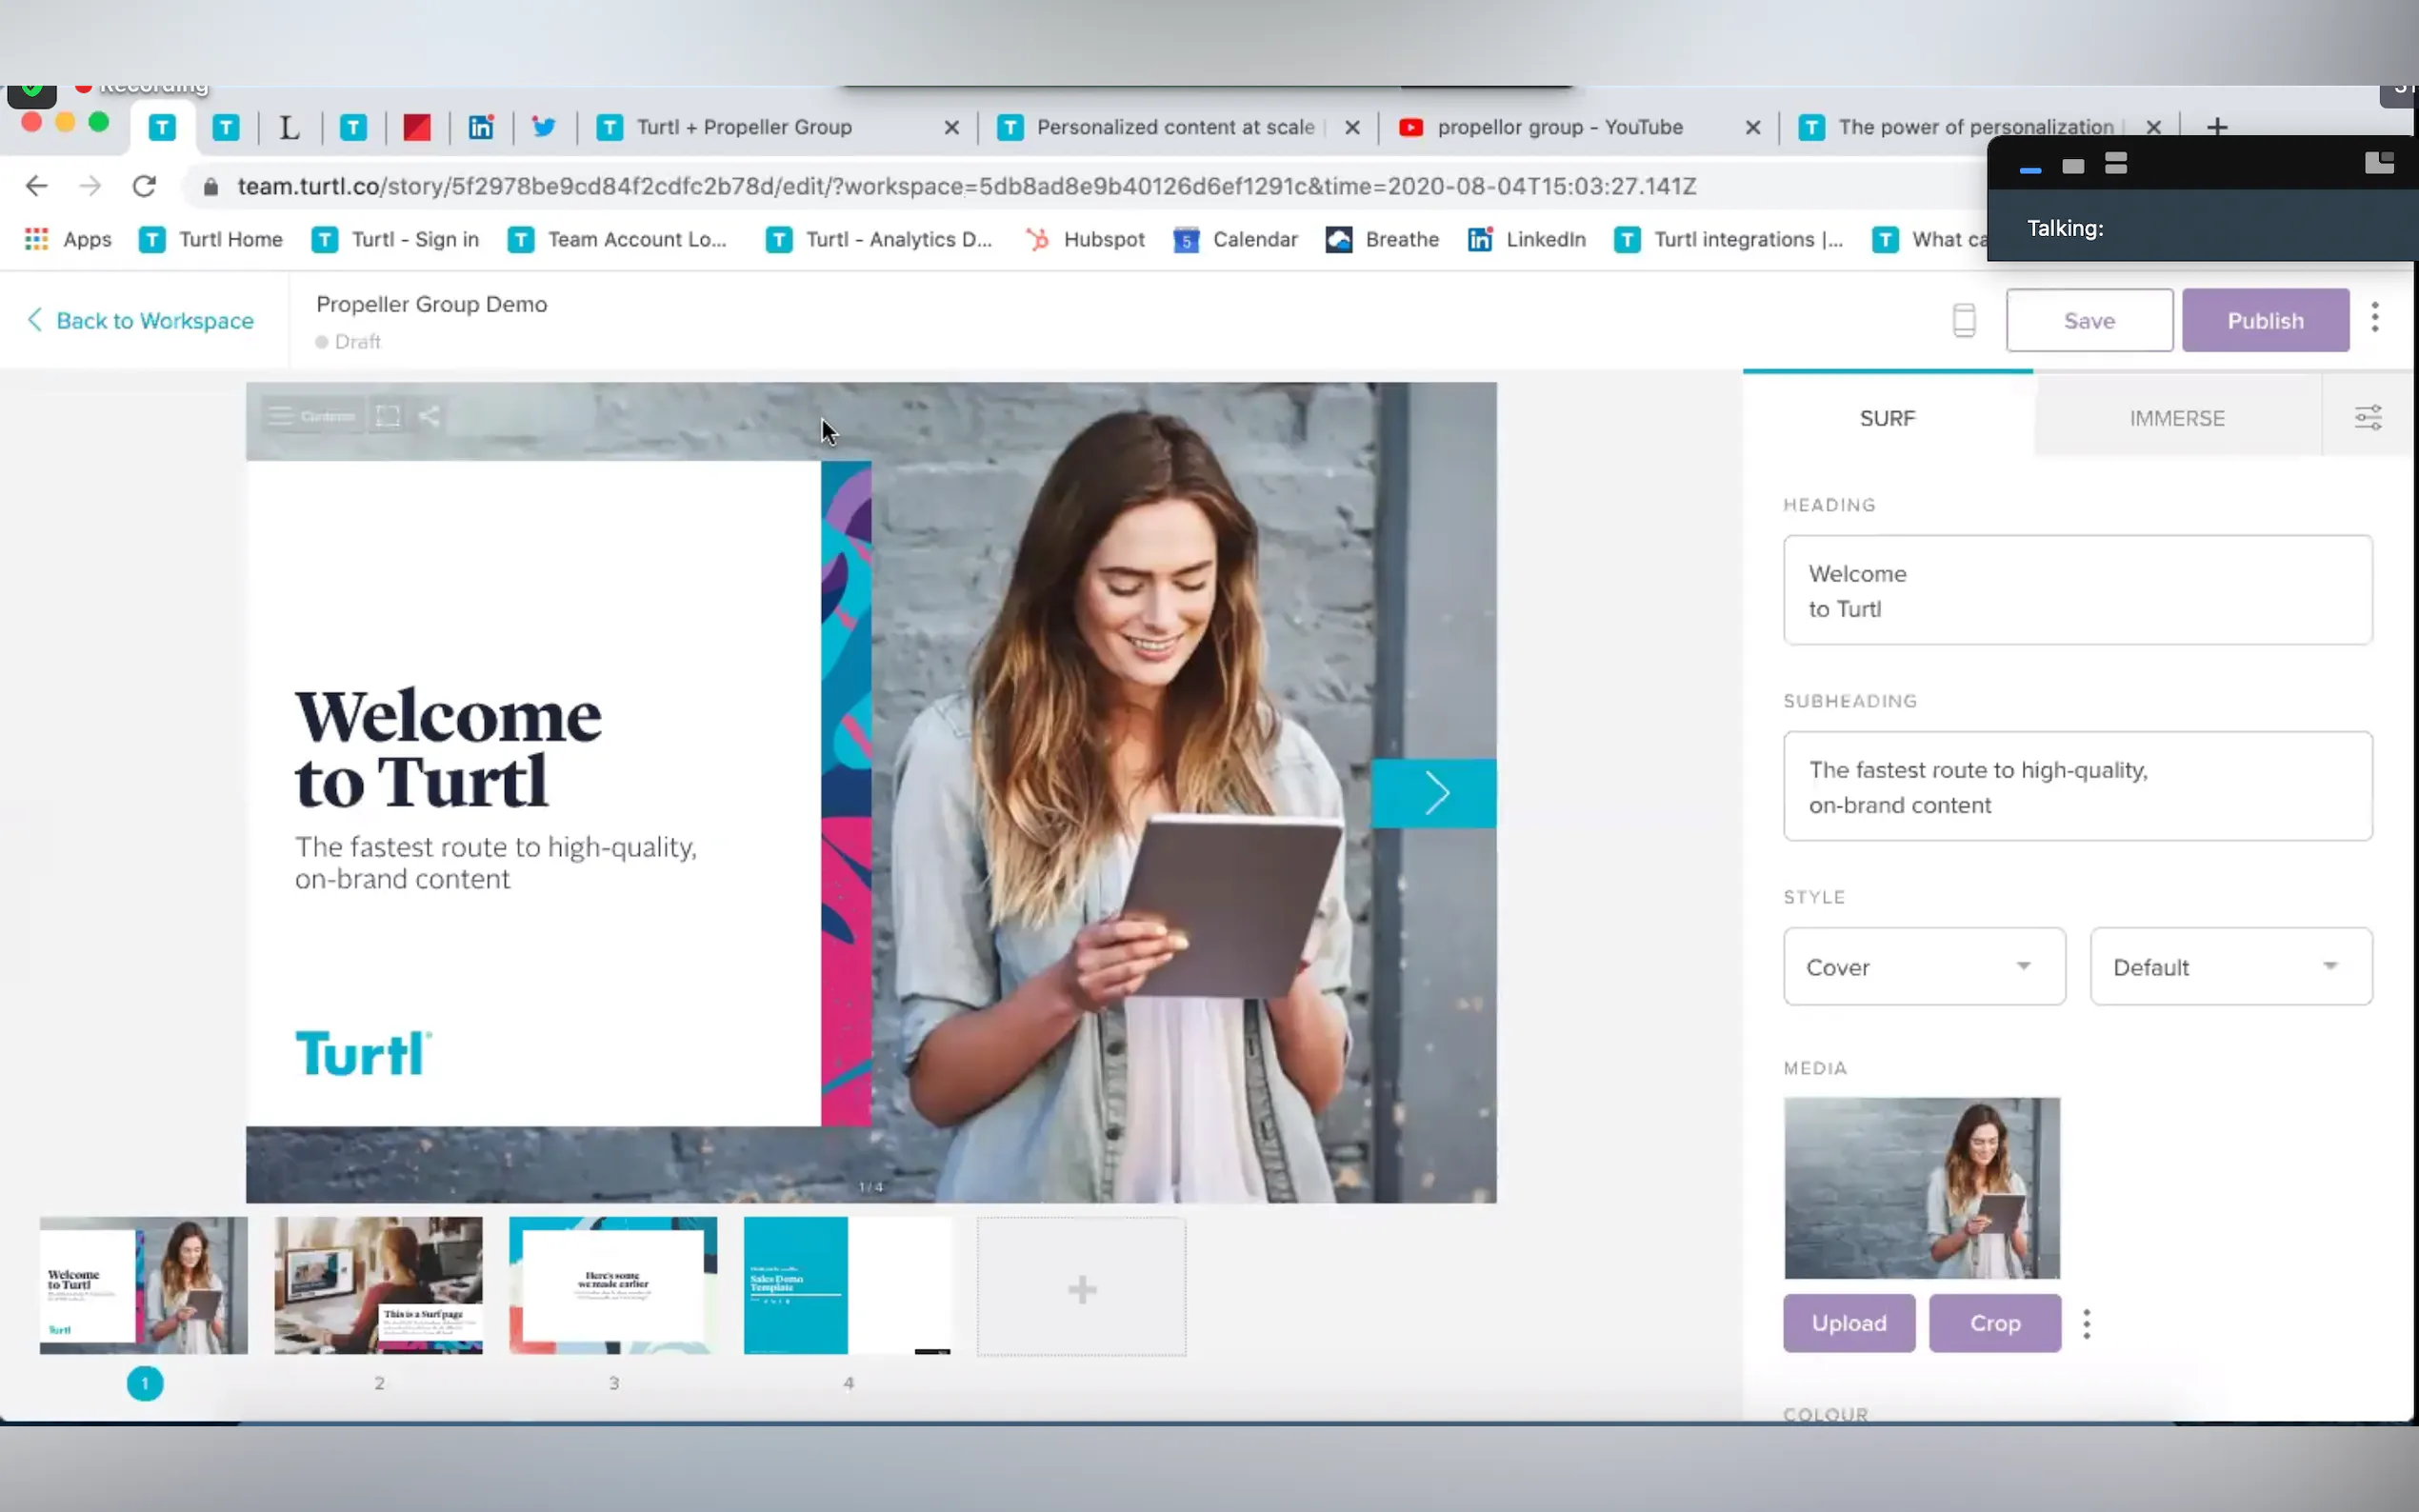
Task: Go Back to Workspace
Action: tap(140, 320)
